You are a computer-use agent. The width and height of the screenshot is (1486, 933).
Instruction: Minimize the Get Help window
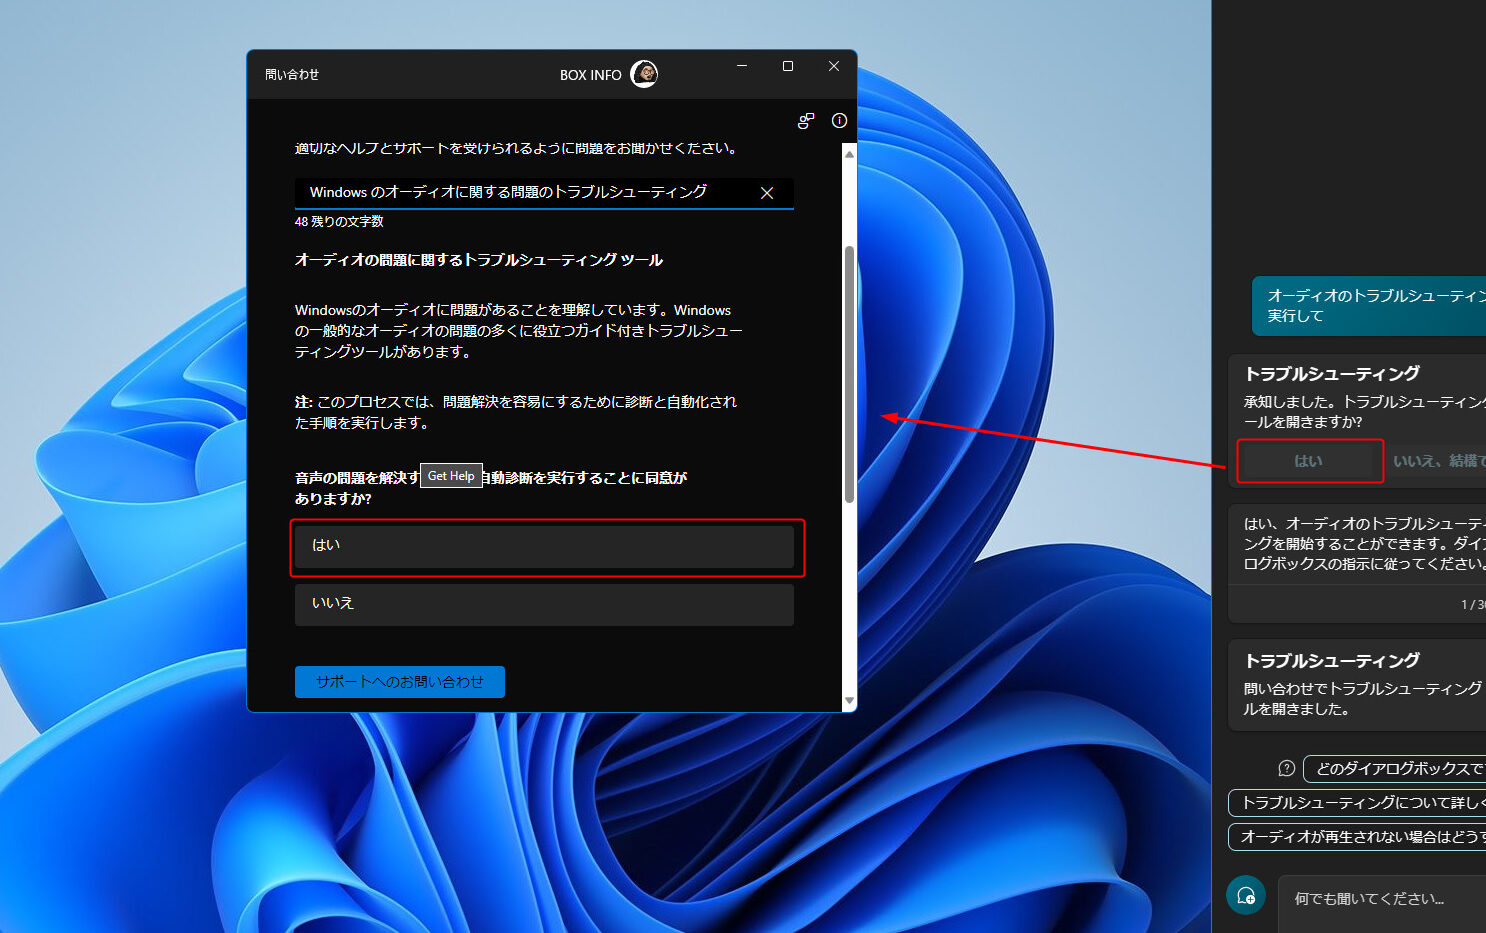(x=742, y=66)
